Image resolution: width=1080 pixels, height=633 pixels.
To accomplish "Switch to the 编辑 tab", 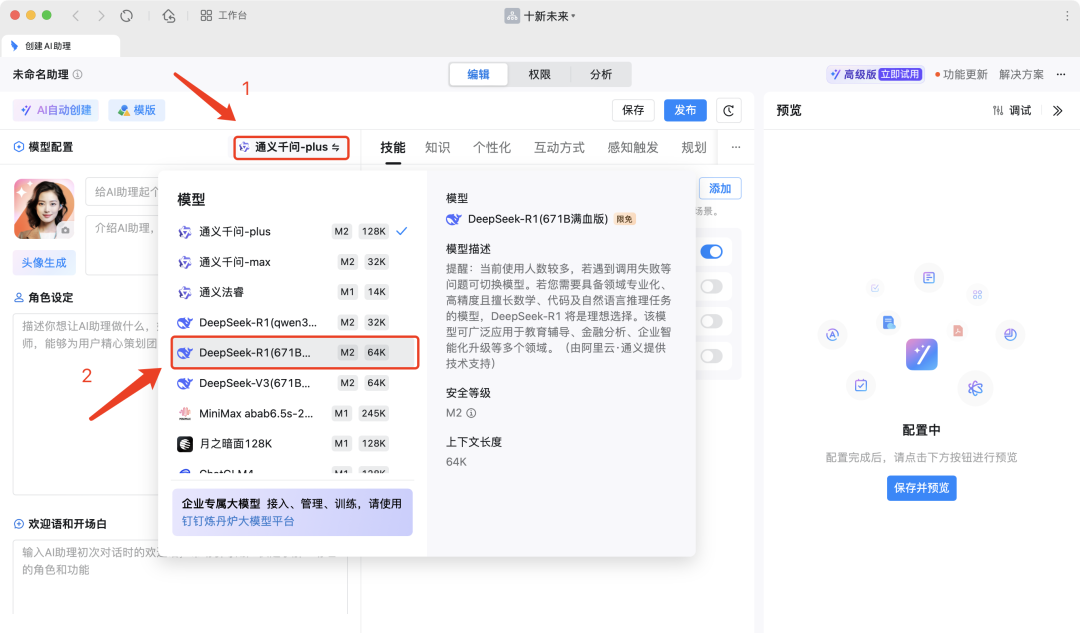I will coord(478,74).
